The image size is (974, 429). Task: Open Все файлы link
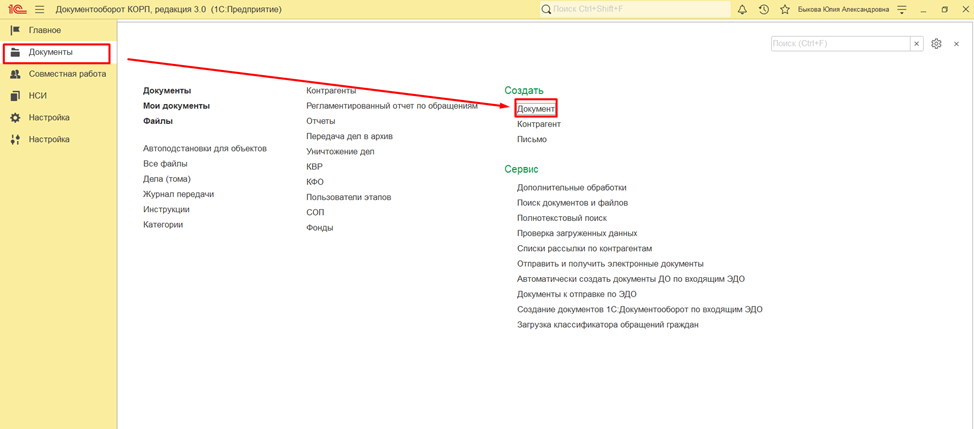click(x=165, y=164)
